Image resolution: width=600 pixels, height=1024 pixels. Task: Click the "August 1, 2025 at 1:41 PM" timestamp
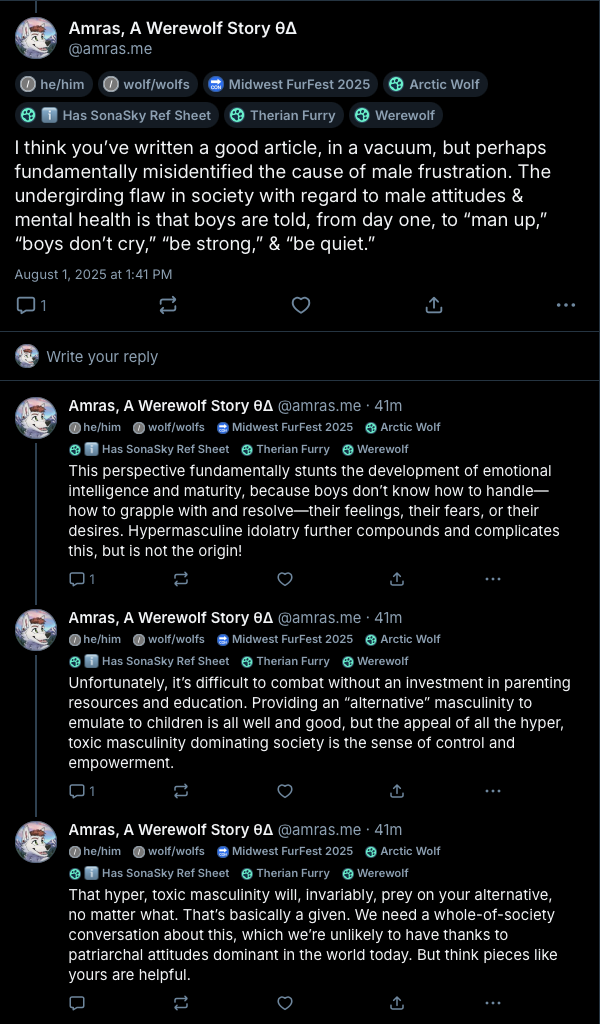(93, 274)
